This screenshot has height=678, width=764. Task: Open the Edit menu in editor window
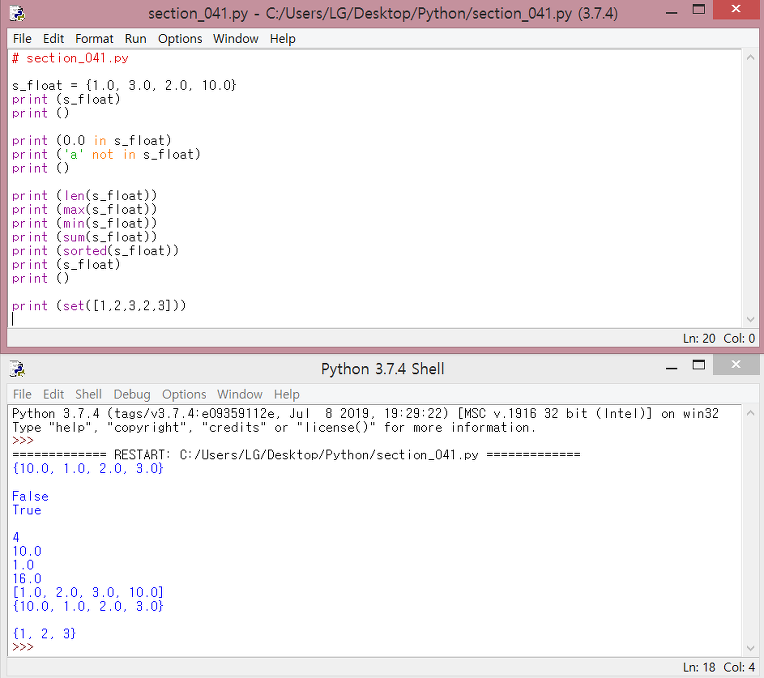pyautogui.click(x=53, y=39)
